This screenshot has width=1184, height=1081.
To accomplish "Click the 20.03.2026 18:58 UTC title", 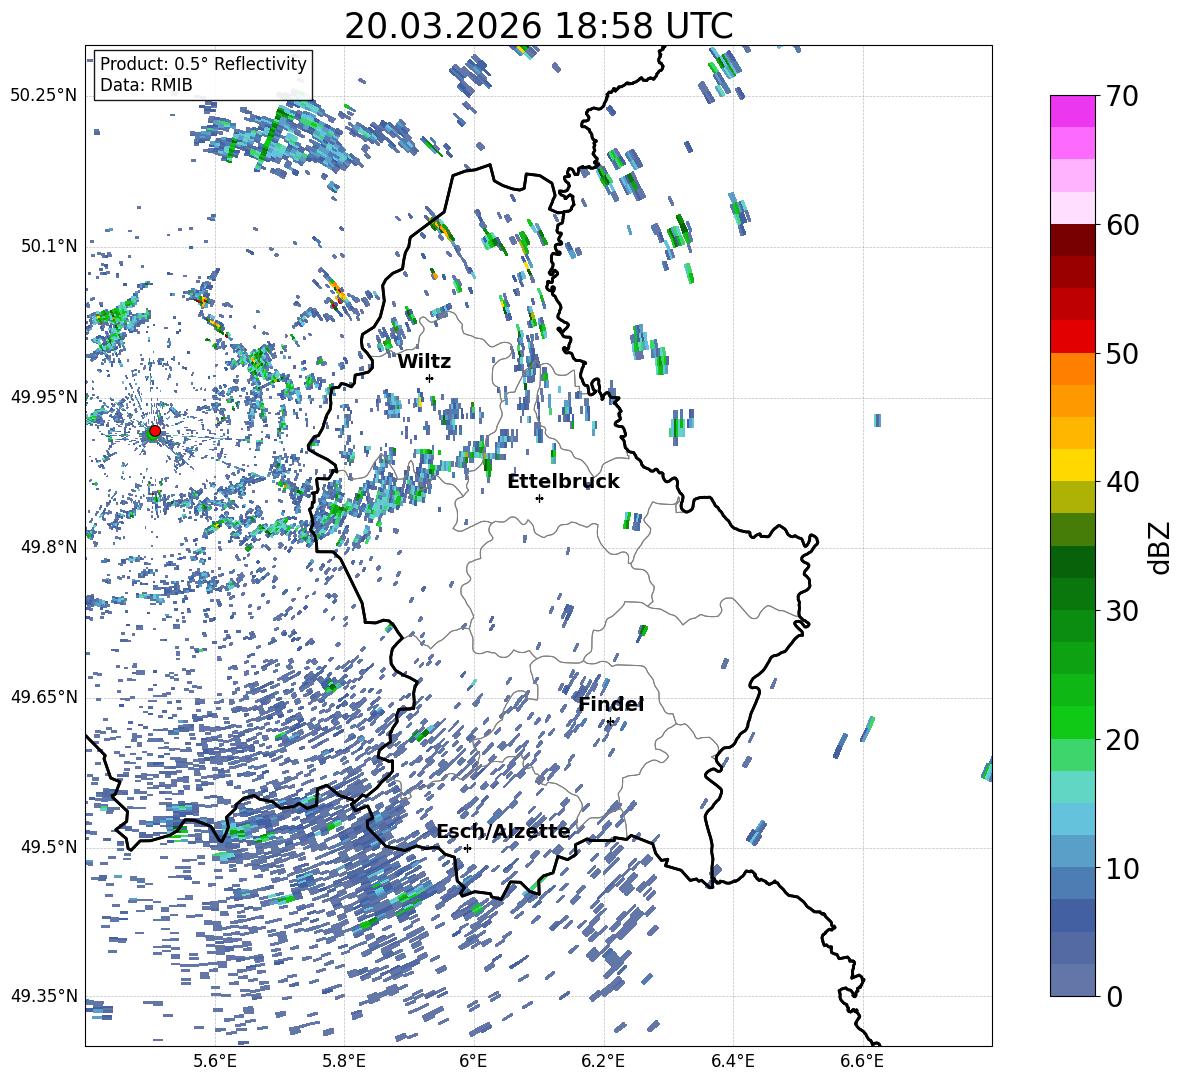I will pos(538,26).
